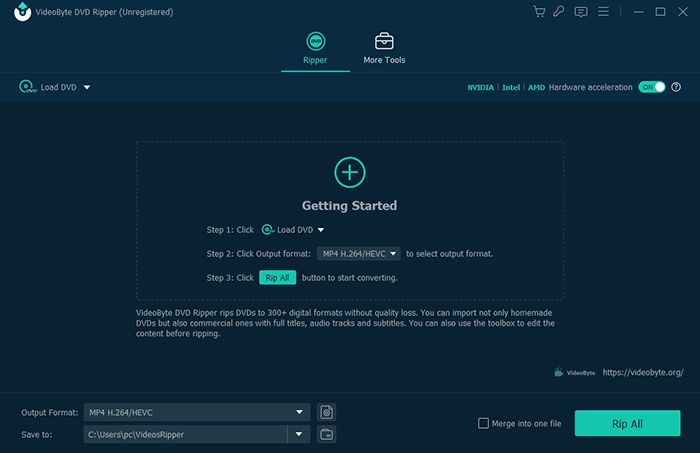Click the VideoByte logo near the link
Screen dimensions: 700x453
point(575,372)
